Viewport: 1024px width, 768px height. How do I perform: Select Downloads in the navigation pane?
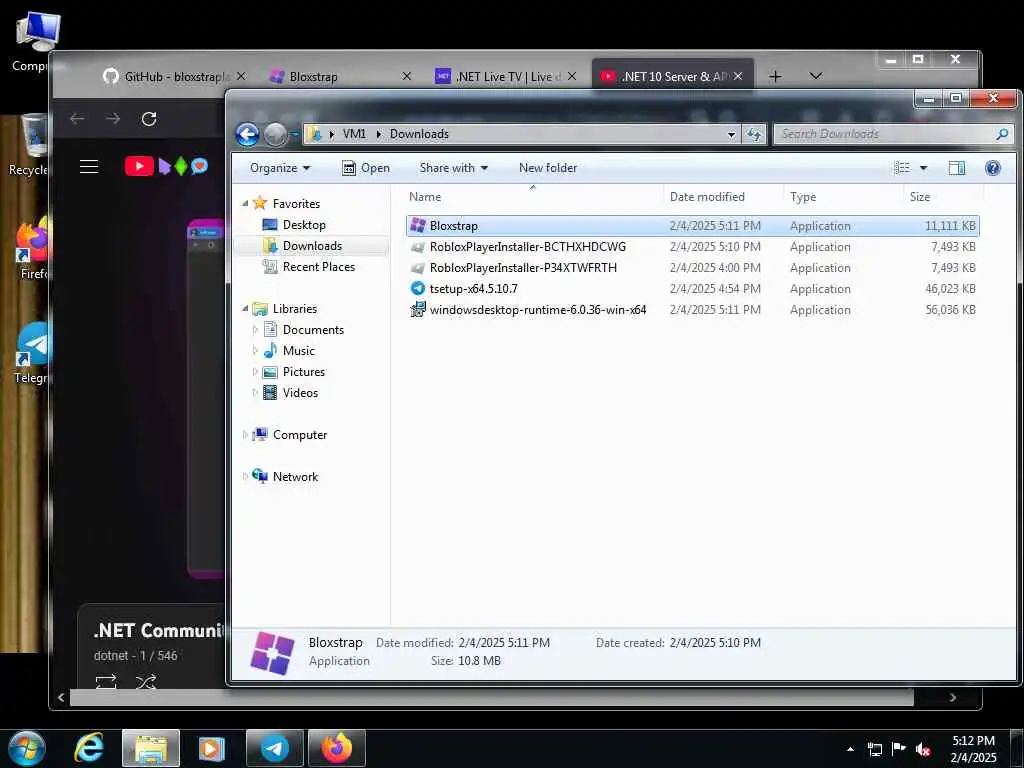[x=312, y=246]
